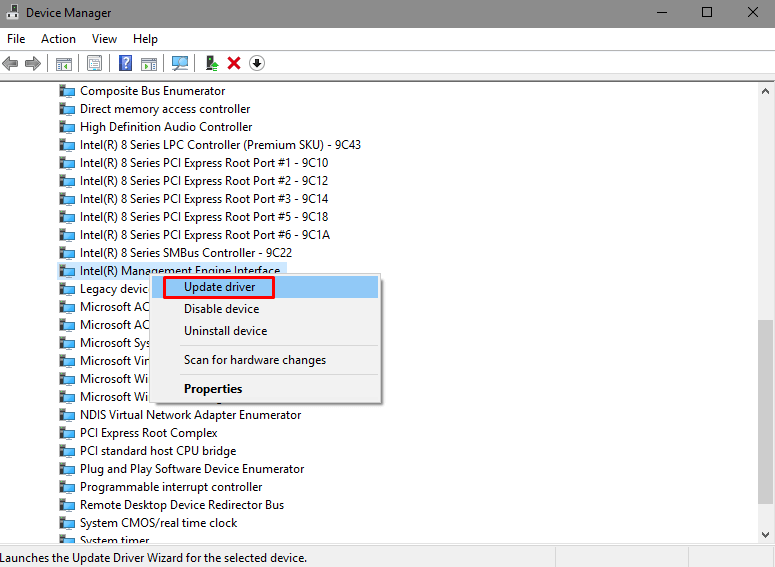Minimize the Device Manager window
Image resolution: width=775 pixels, height=567 pixels.
(662, 12)
